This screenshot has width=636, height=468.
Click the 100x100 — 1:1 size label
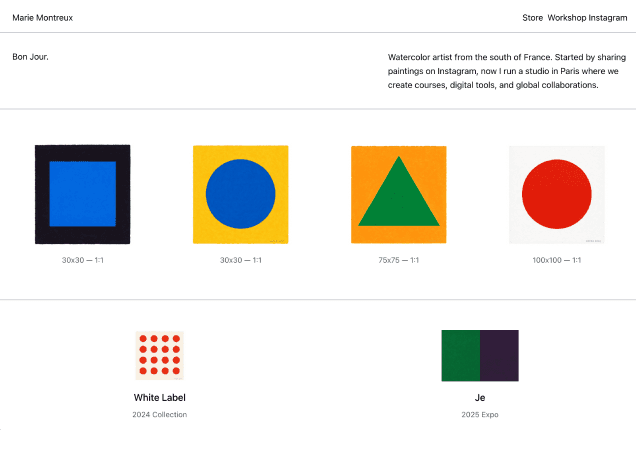pos(557,260)
